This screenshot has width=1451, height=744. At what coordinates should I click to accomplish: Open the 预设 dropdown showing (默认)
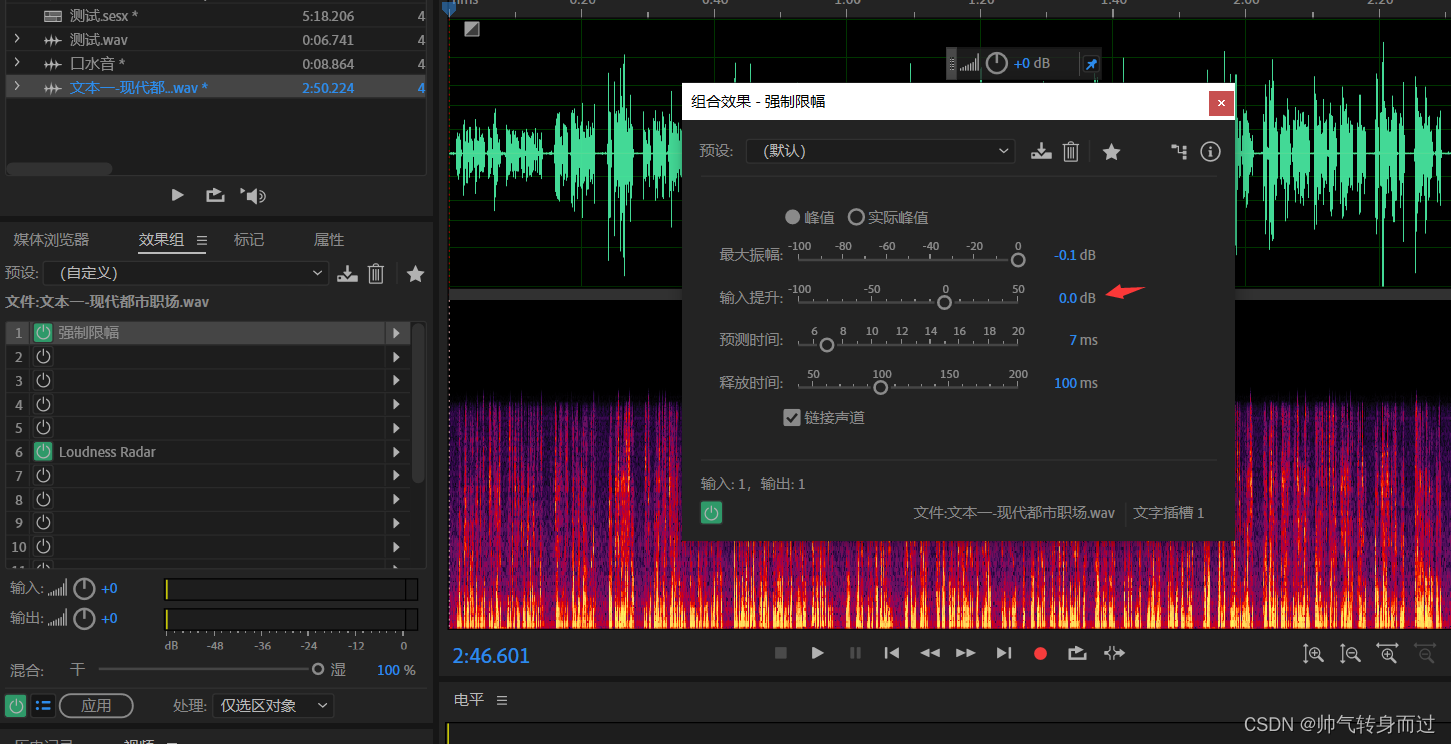tap(880, 151)
